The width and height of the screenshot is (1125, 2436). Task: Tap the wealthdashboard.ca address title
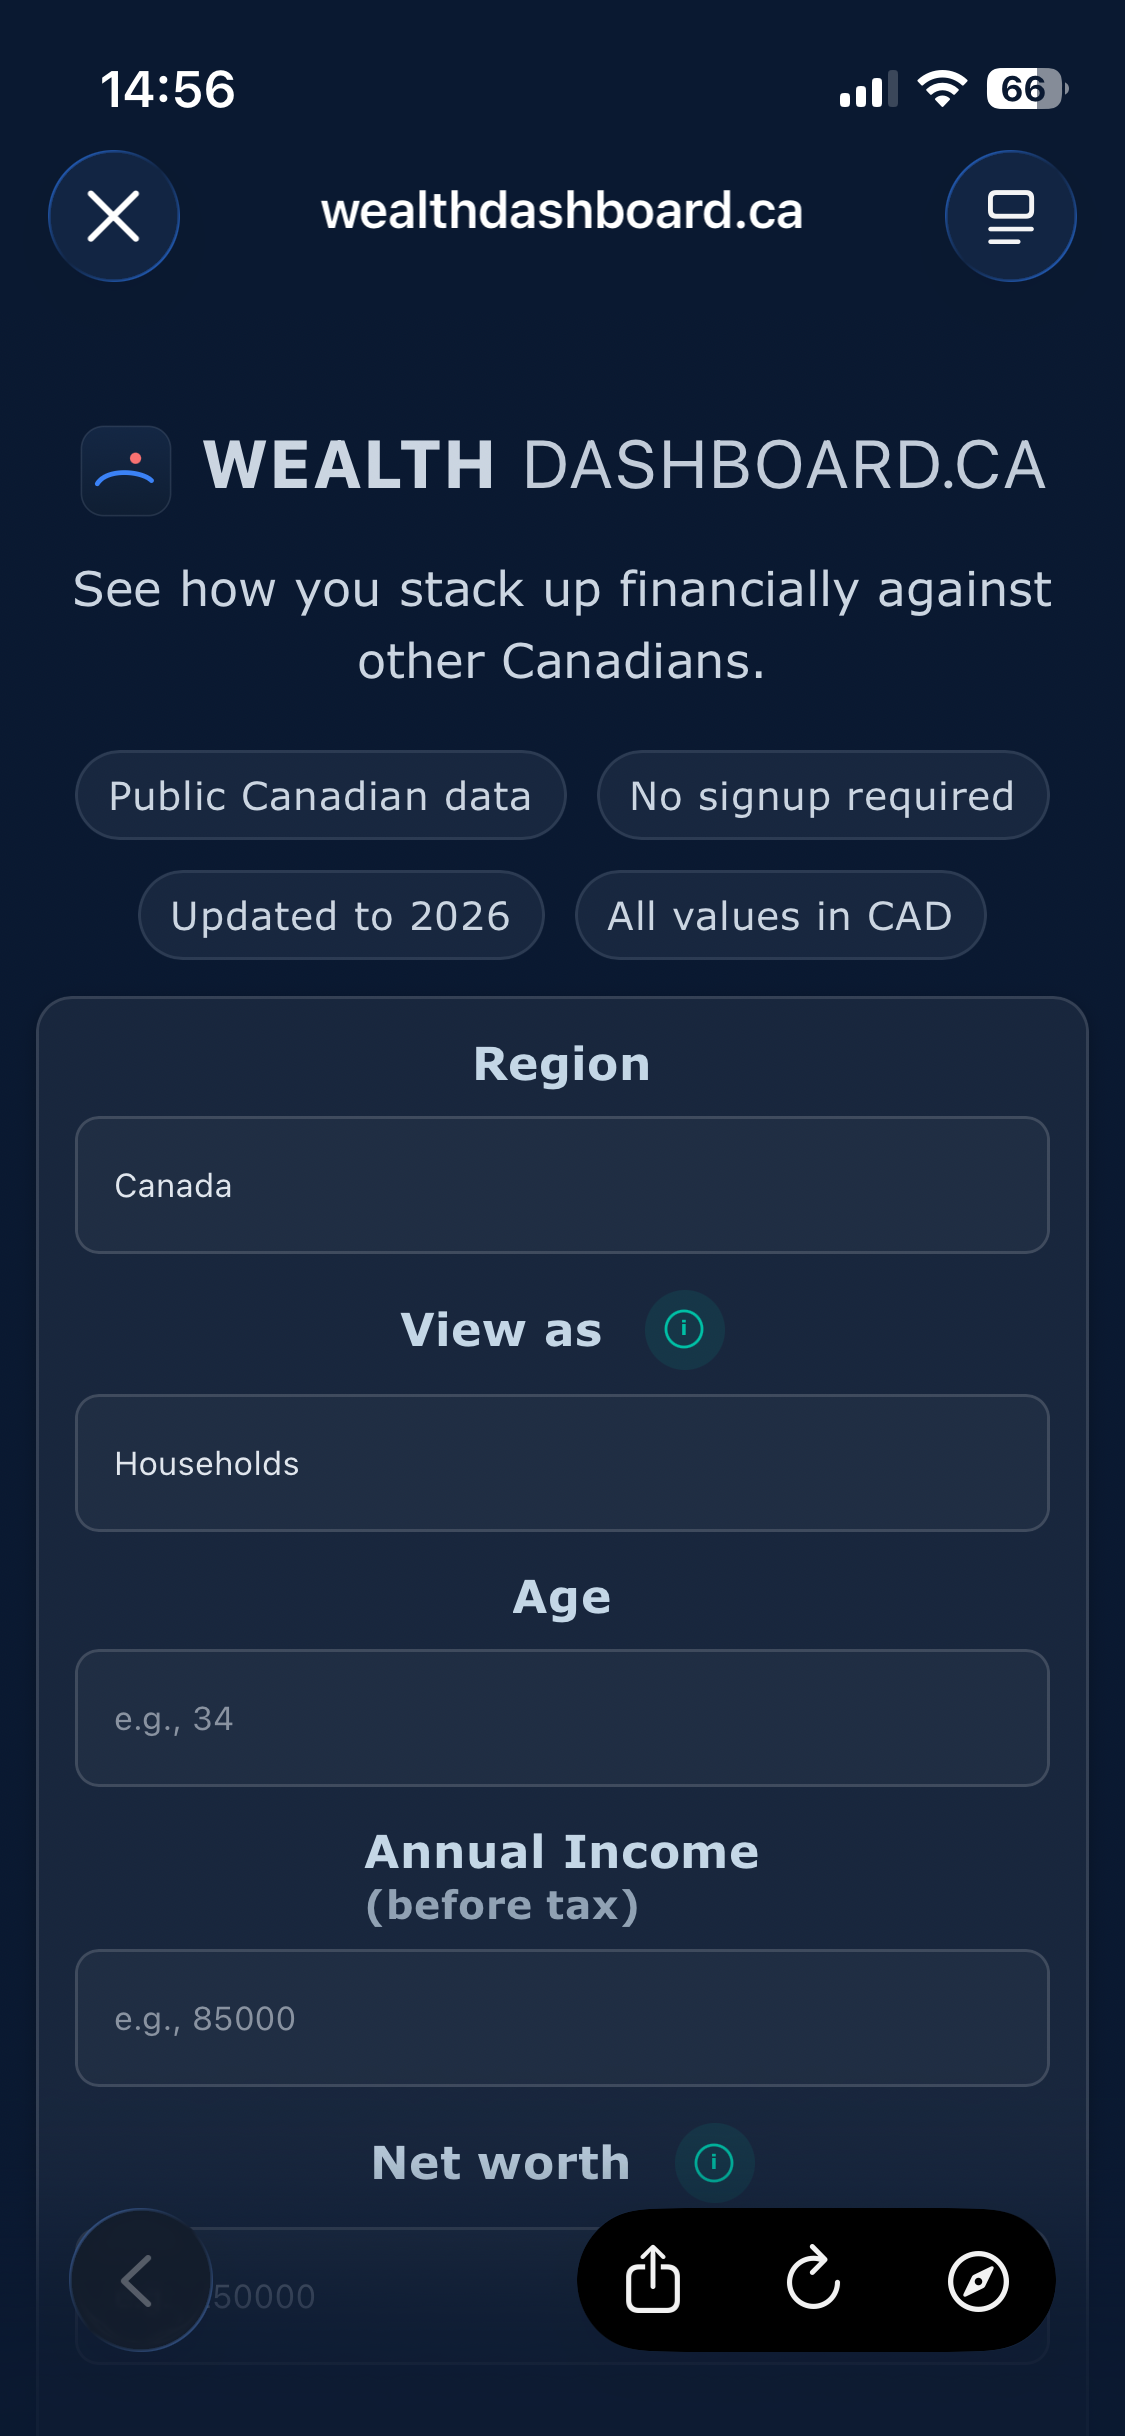(562, 211)
